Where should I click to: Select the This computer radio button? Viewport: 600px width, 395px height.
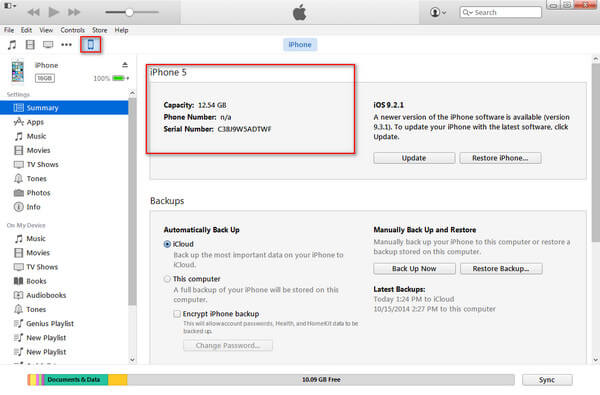(x=167, y=279)
